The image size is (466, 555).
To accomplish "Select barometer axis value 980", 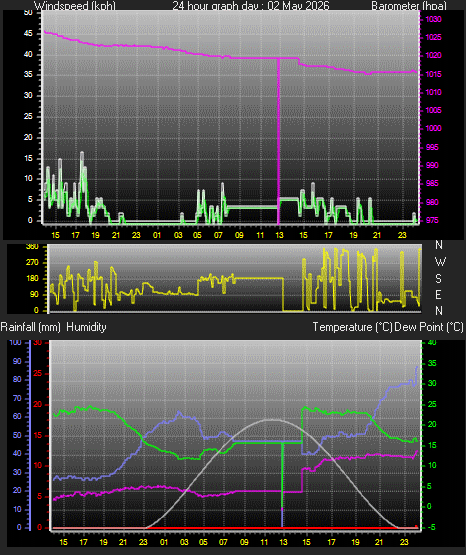I will coord(432,202).
